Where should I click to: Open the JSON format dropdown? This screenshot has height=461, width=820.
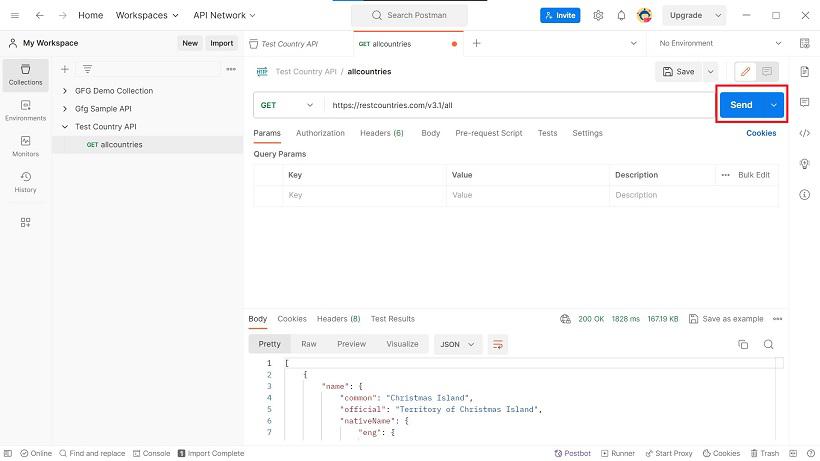pyautogui.click(x=458, y=344)
